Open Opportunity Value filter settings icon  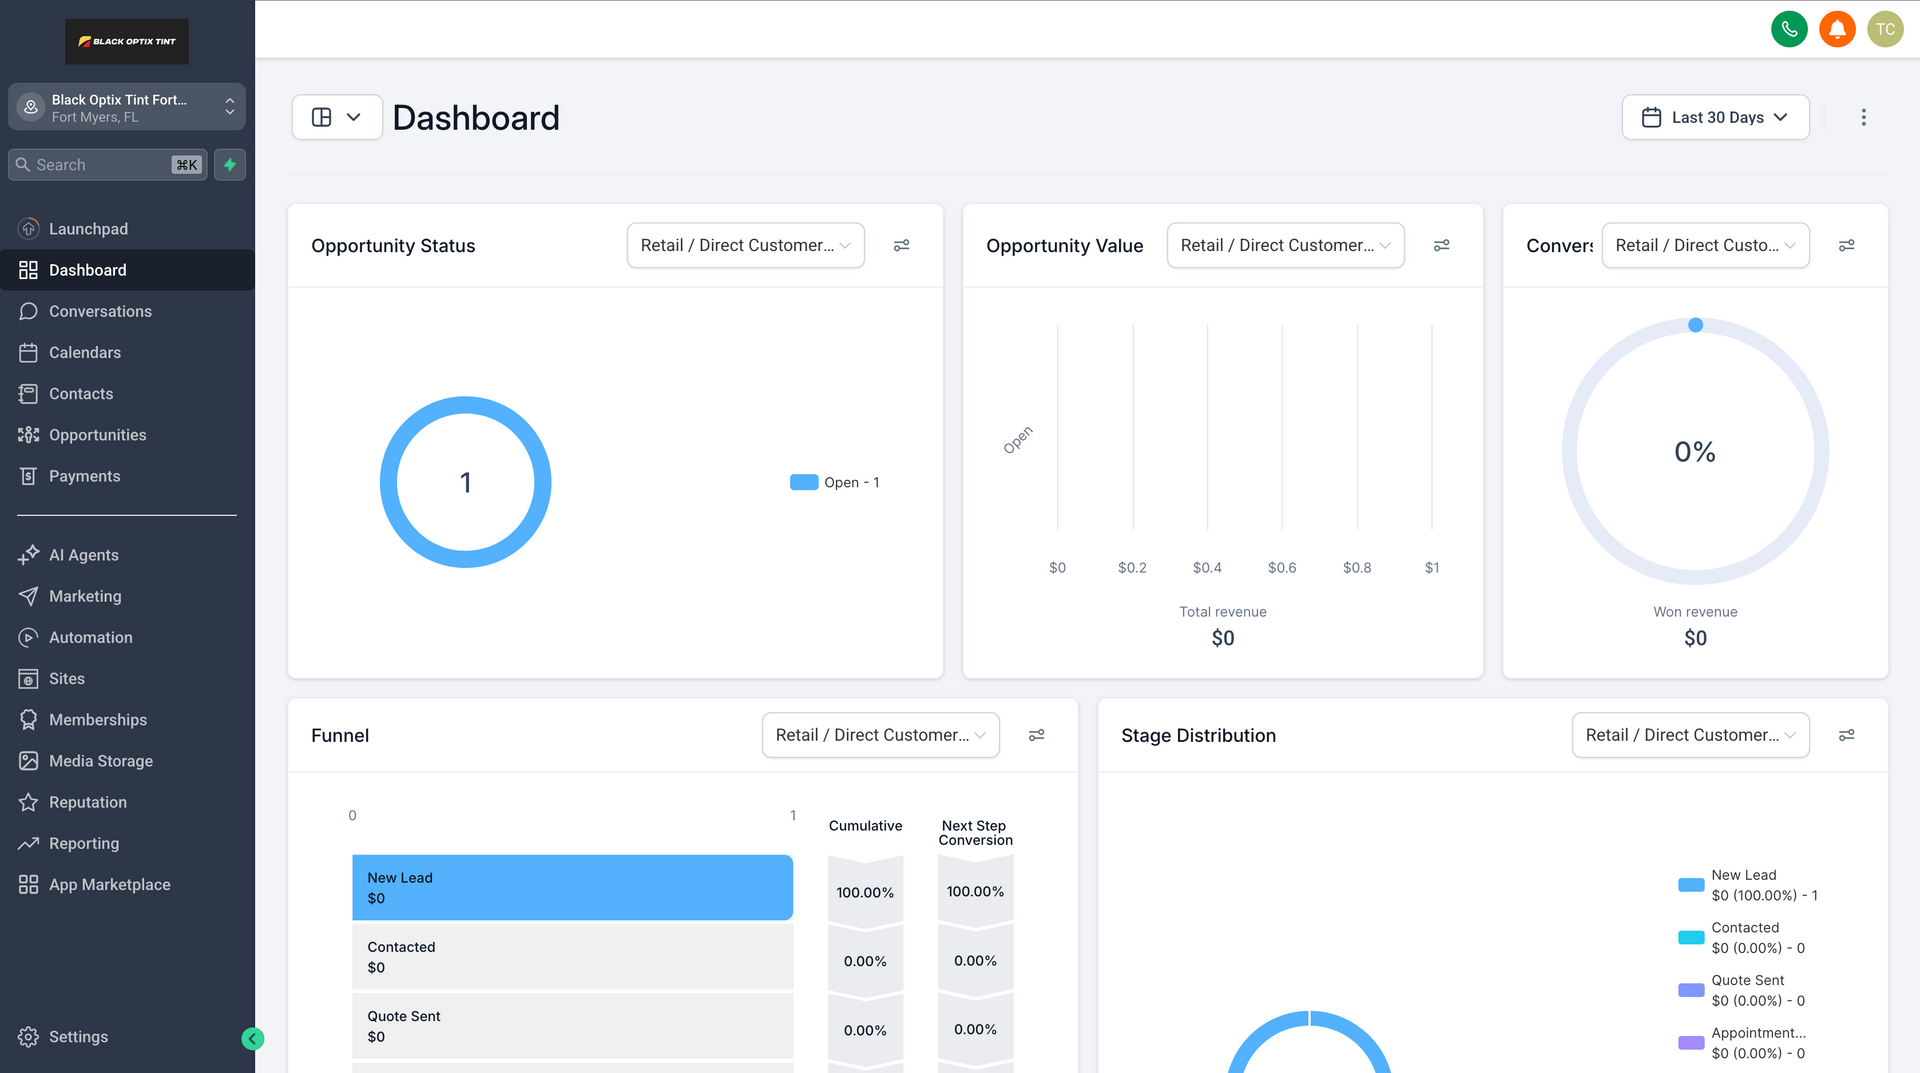[x=1441, y=245]
